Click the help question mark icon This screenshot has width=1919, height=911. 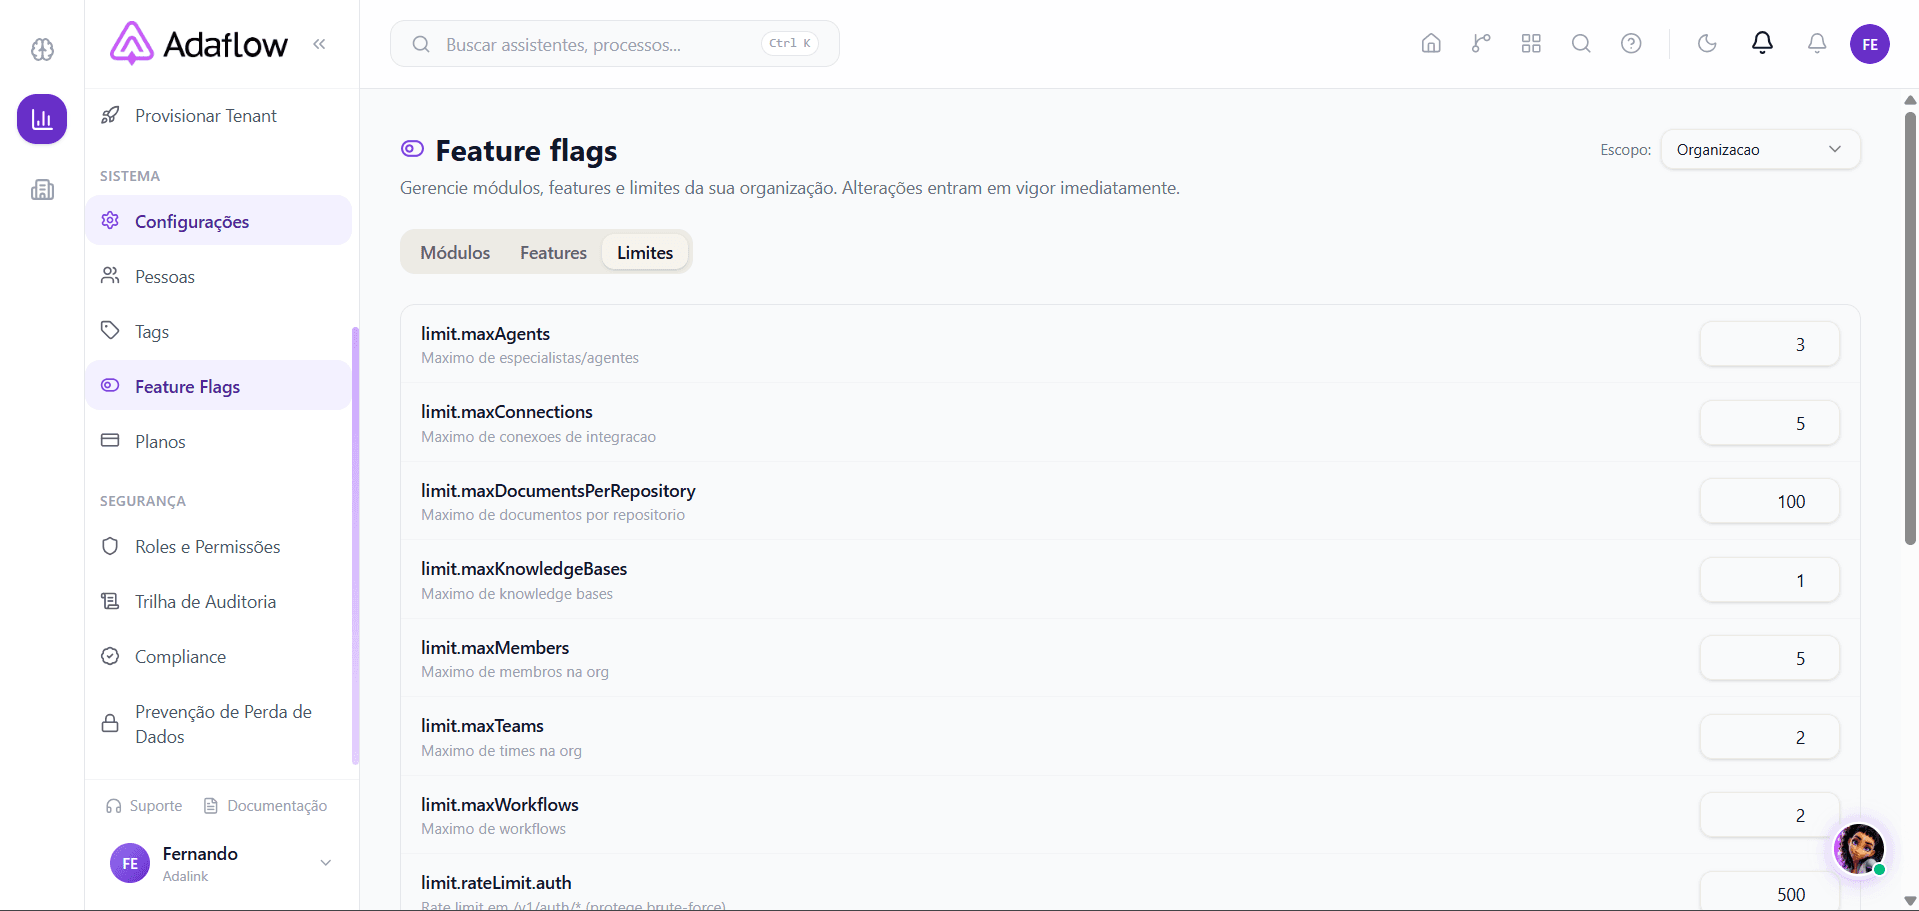(1631, 43)
